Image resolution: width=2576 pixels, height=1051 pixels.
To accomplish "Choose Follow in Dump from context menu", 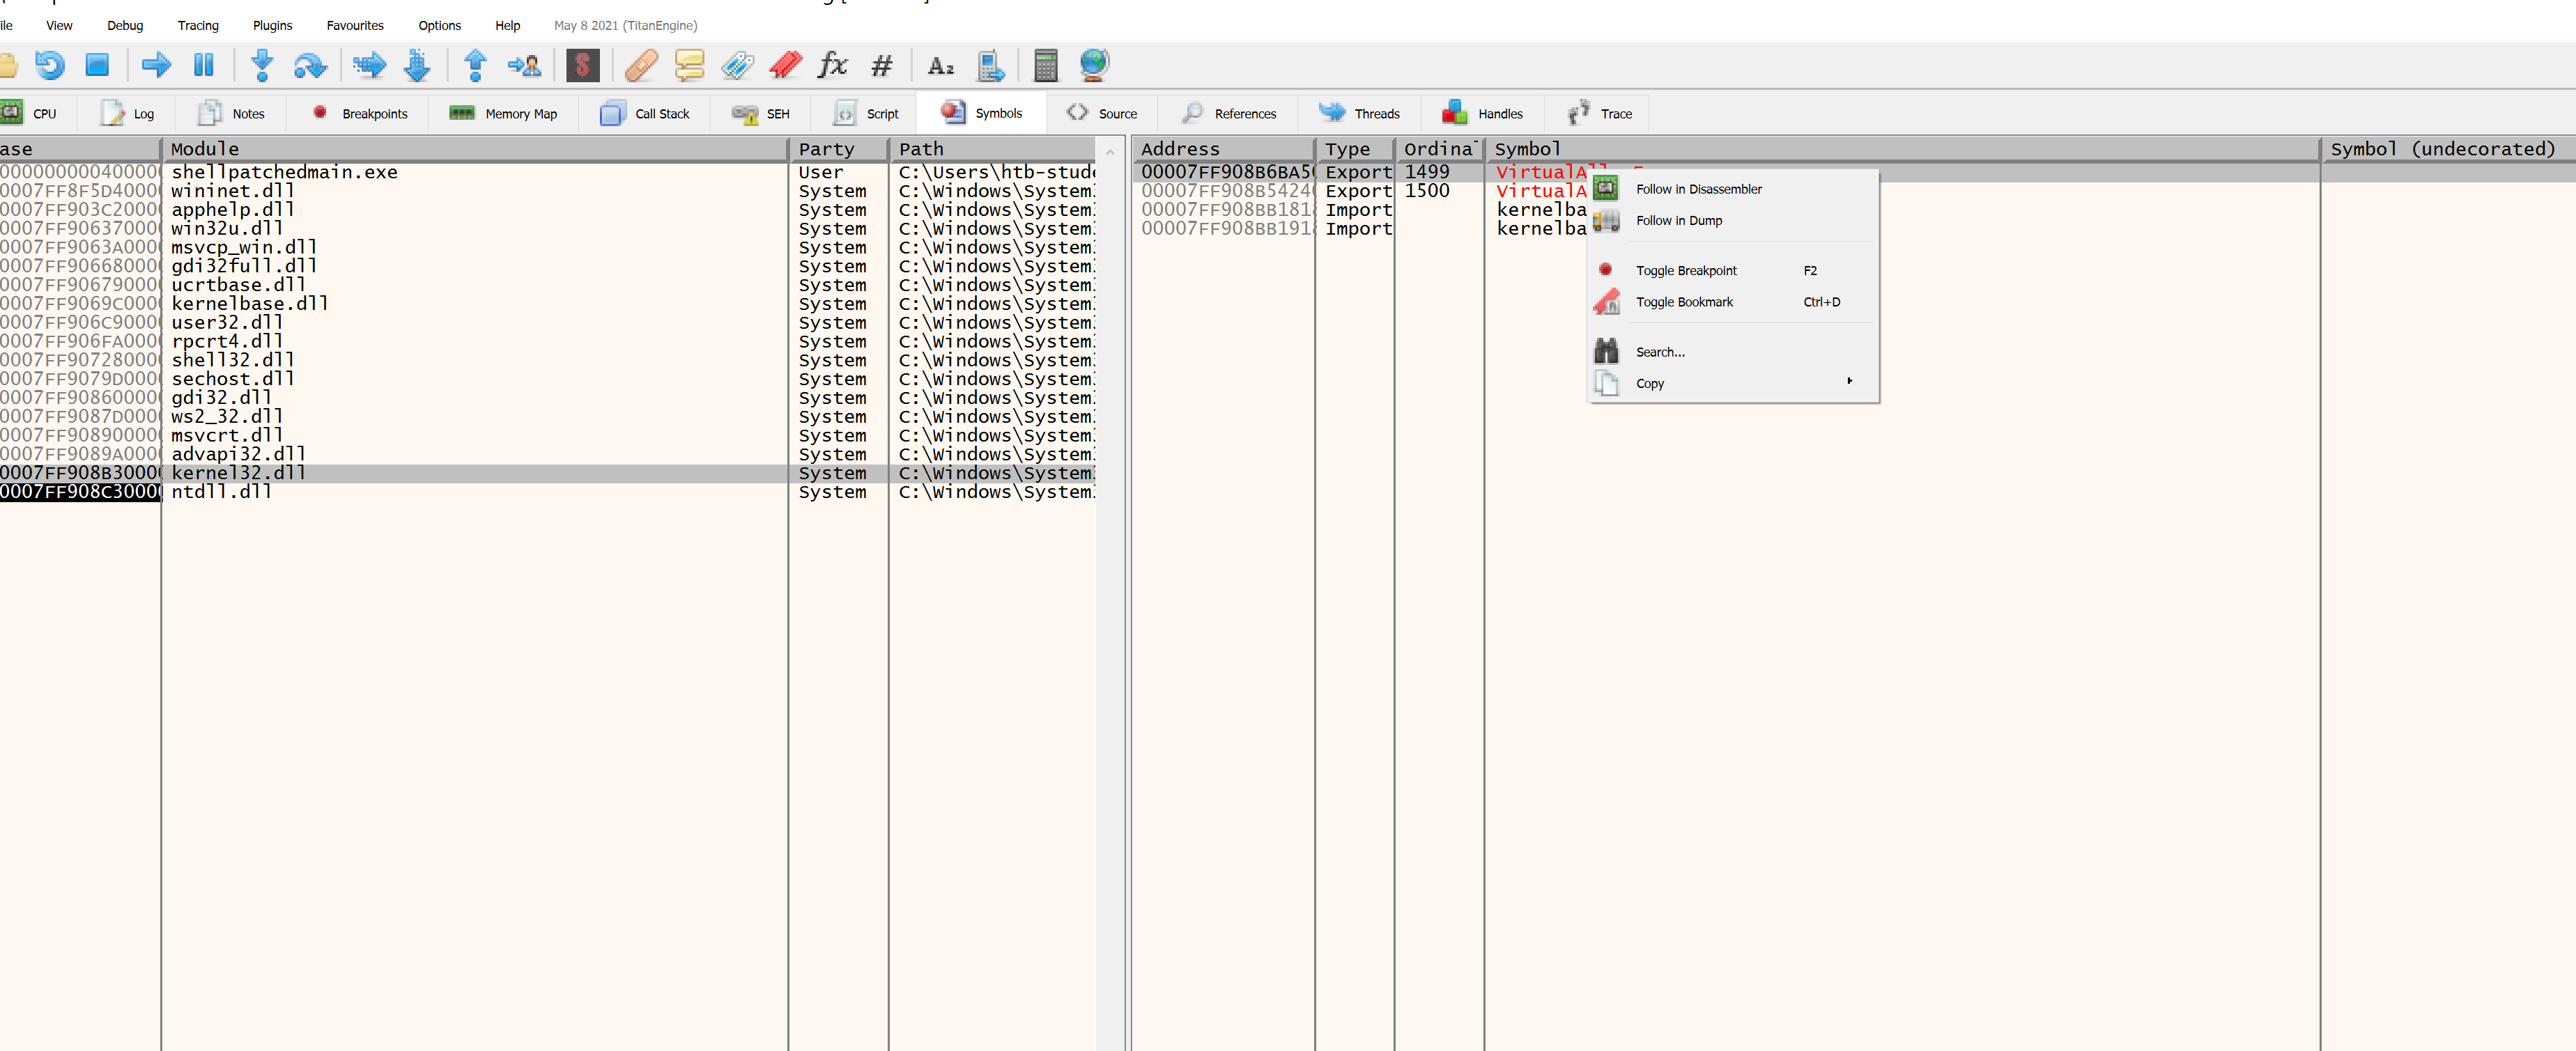I will point(1732,220).
